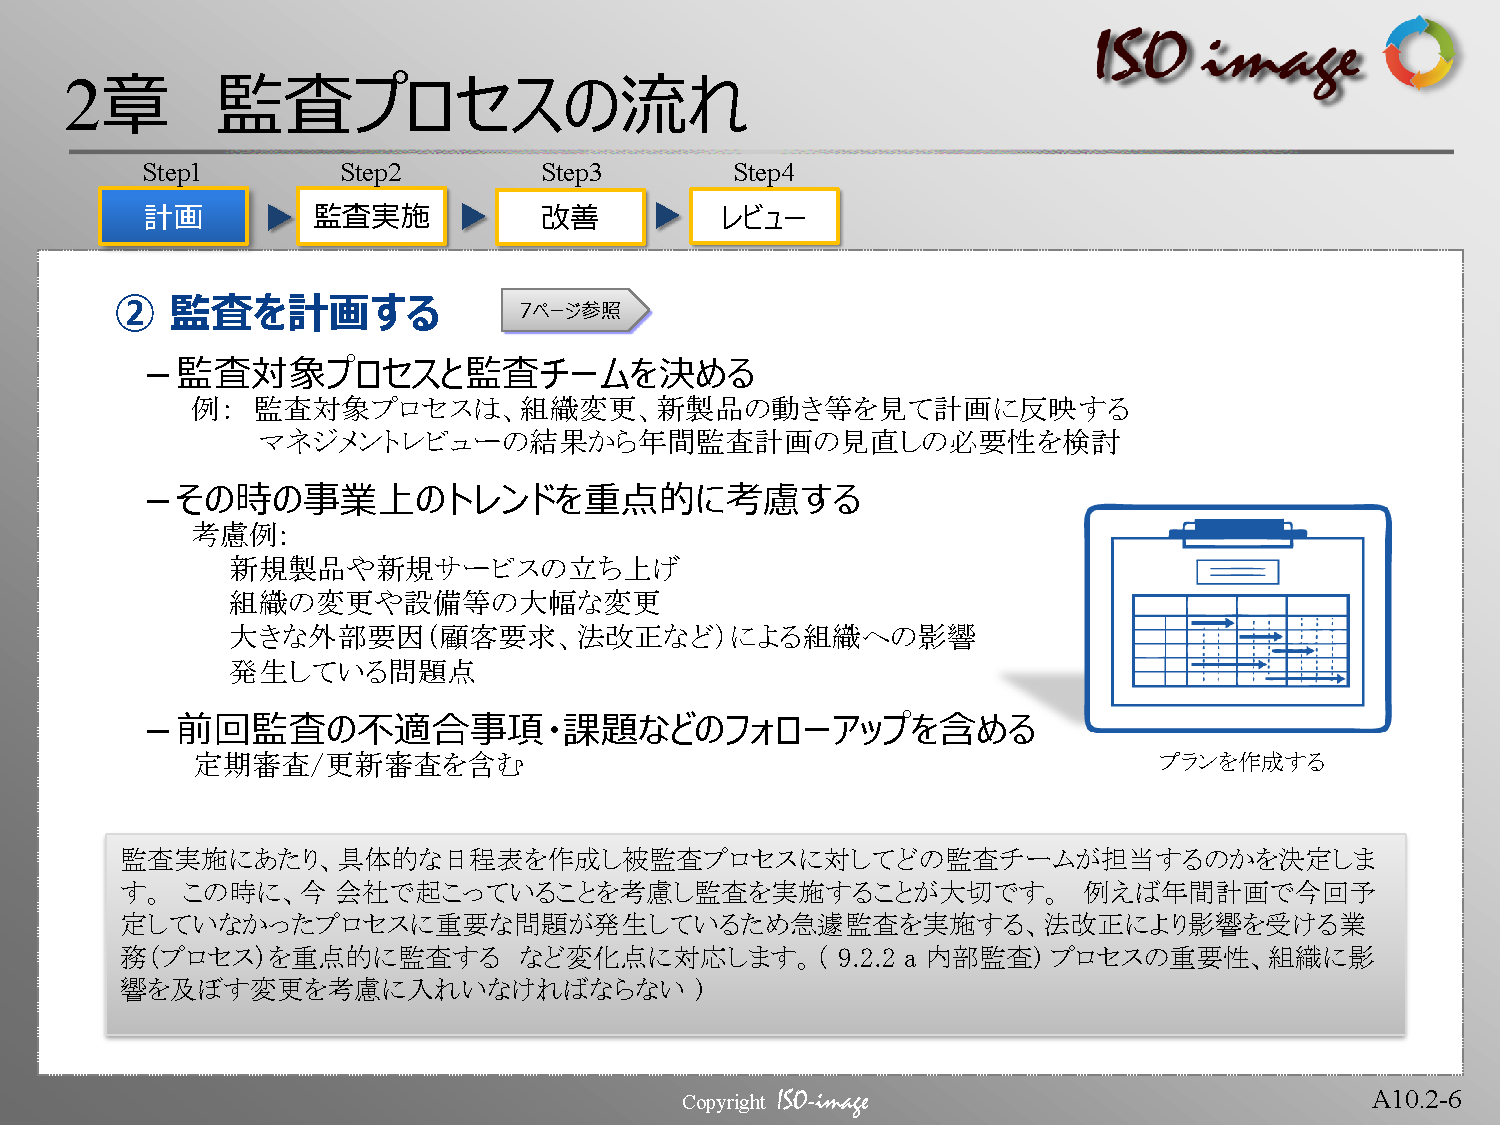
Task: Click the Copyright ISO-image footer text
Action: (775, 1102)
